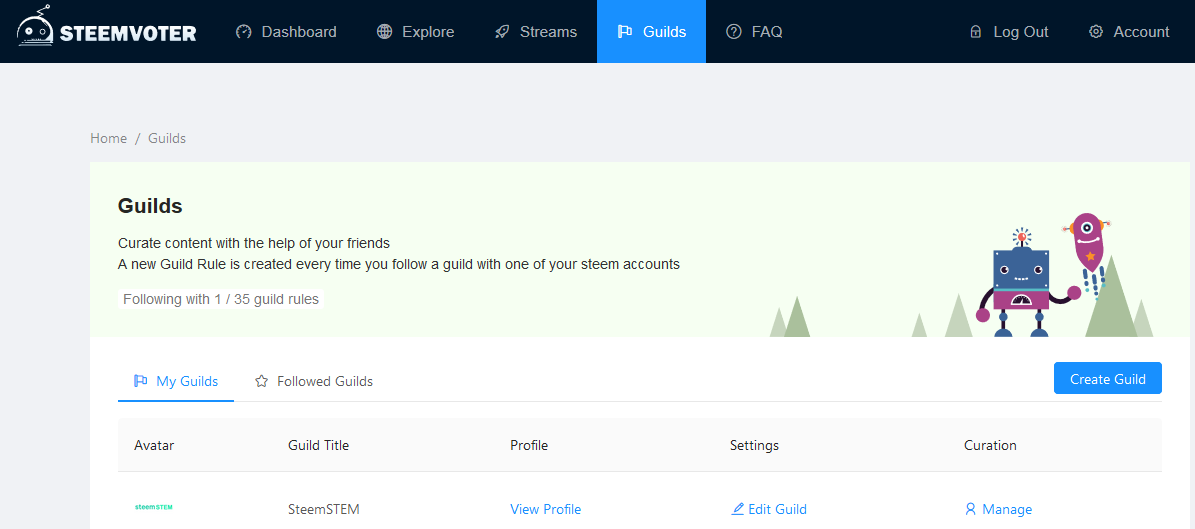Click the Steemvoter robot logo

(x=35, y=27)
